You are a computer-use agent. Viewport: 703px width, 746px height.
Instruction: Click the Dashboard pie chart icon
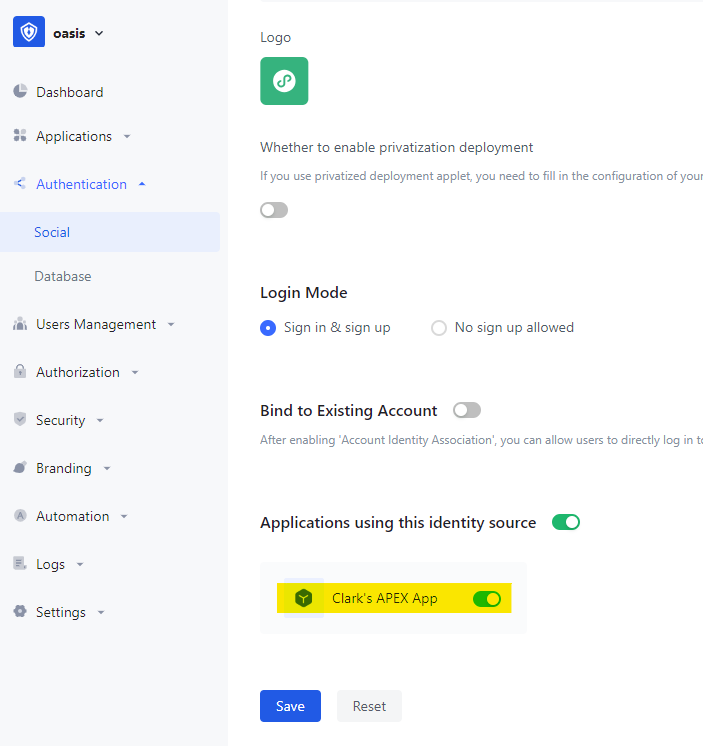point(20,92)
